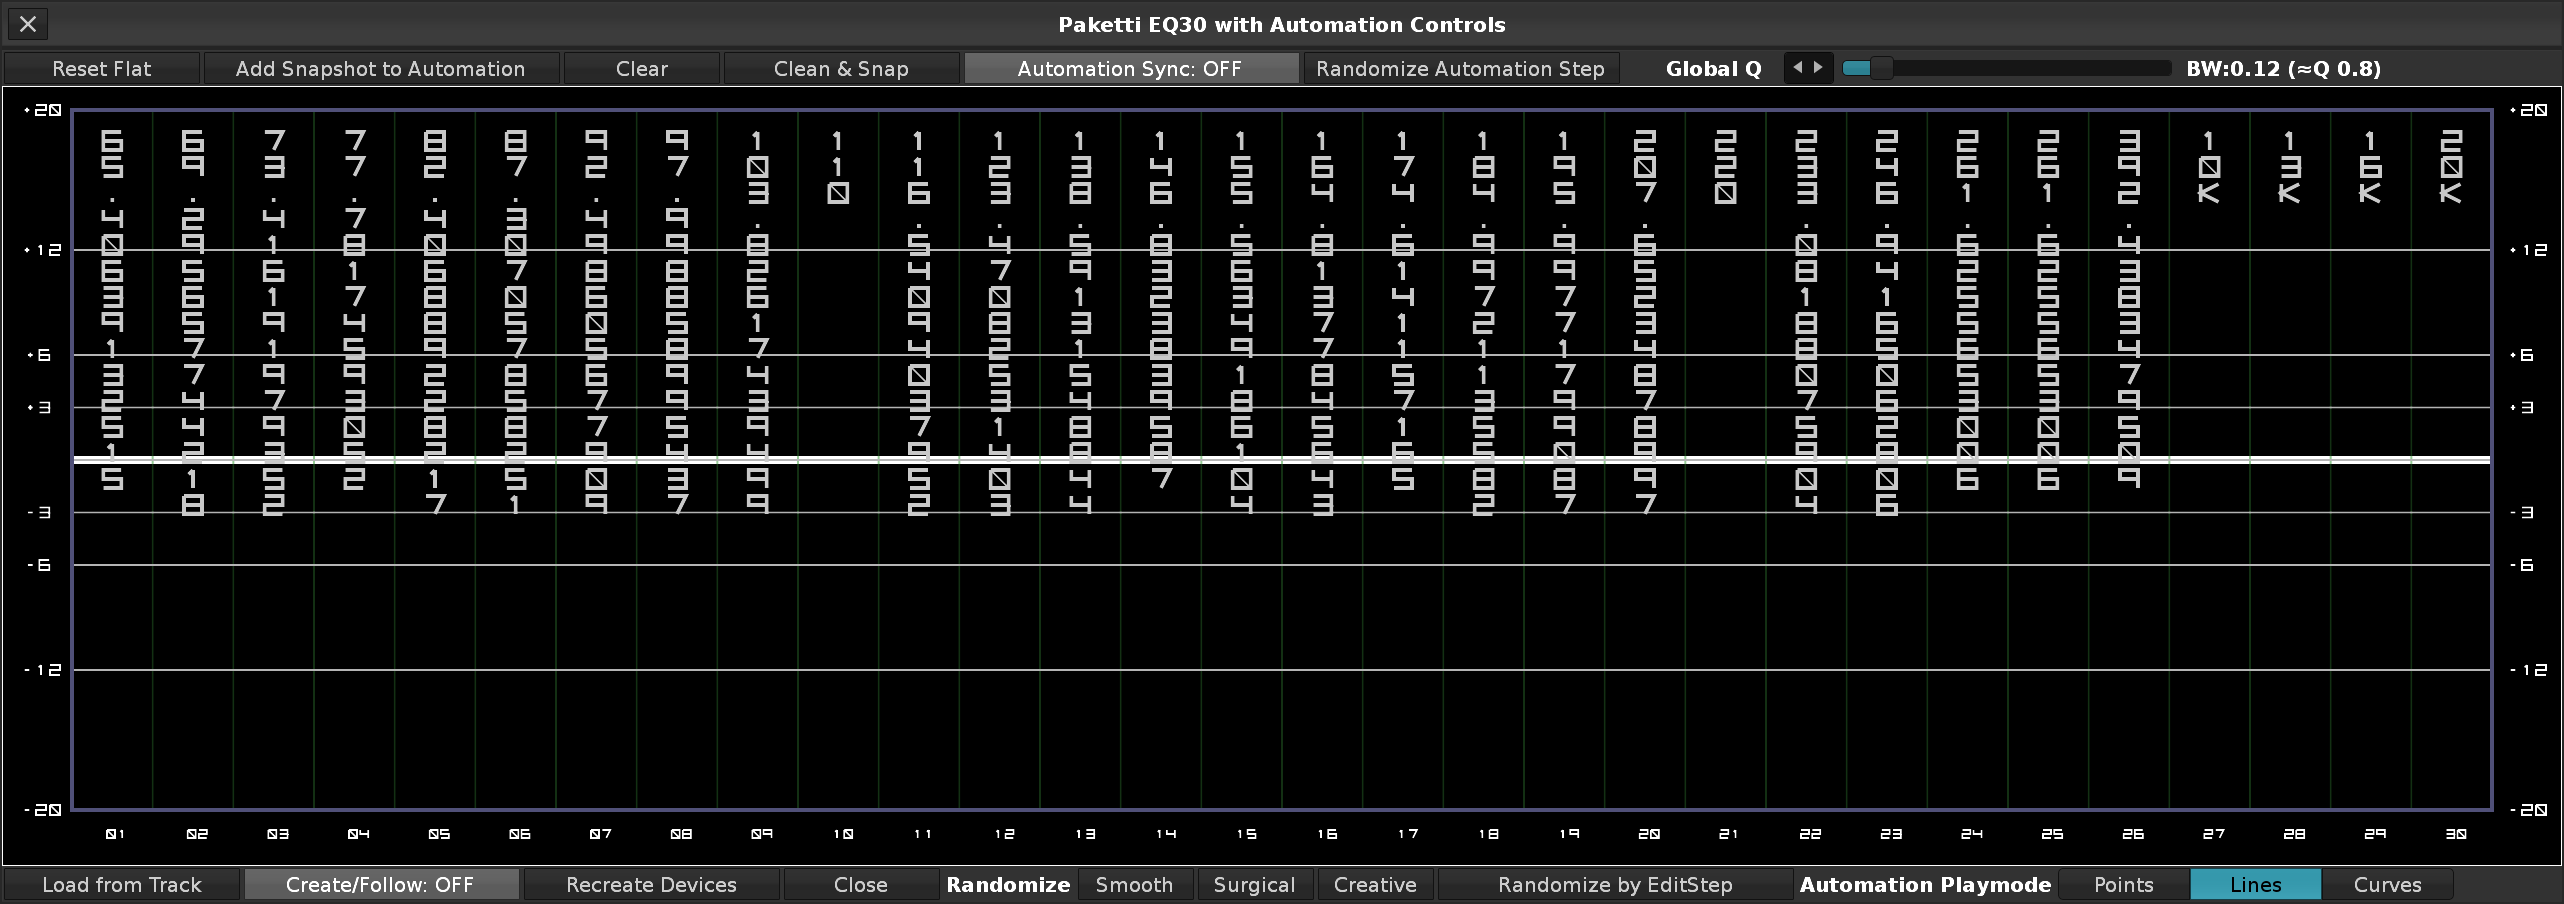Click the -12 dB scale label on right
Screen dimensions: 2564x904
click(2527, 670)
